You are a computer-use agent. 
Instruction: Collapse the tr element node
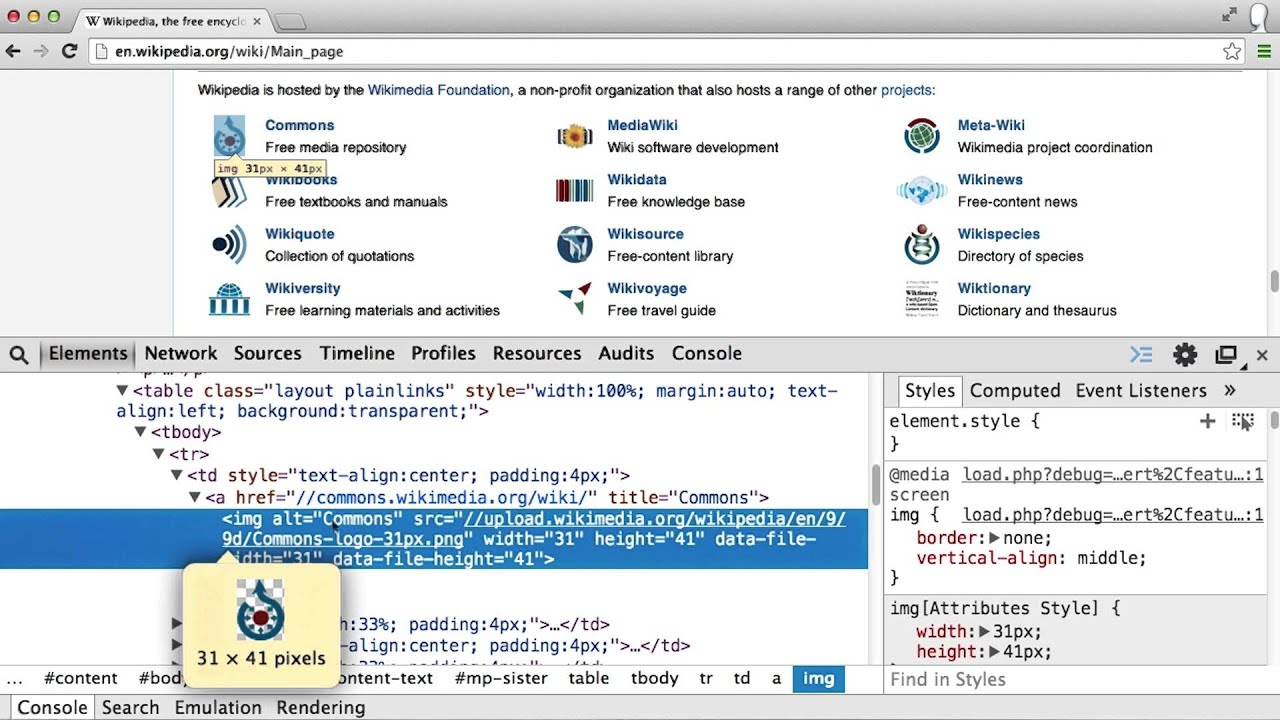pos(158,454)
